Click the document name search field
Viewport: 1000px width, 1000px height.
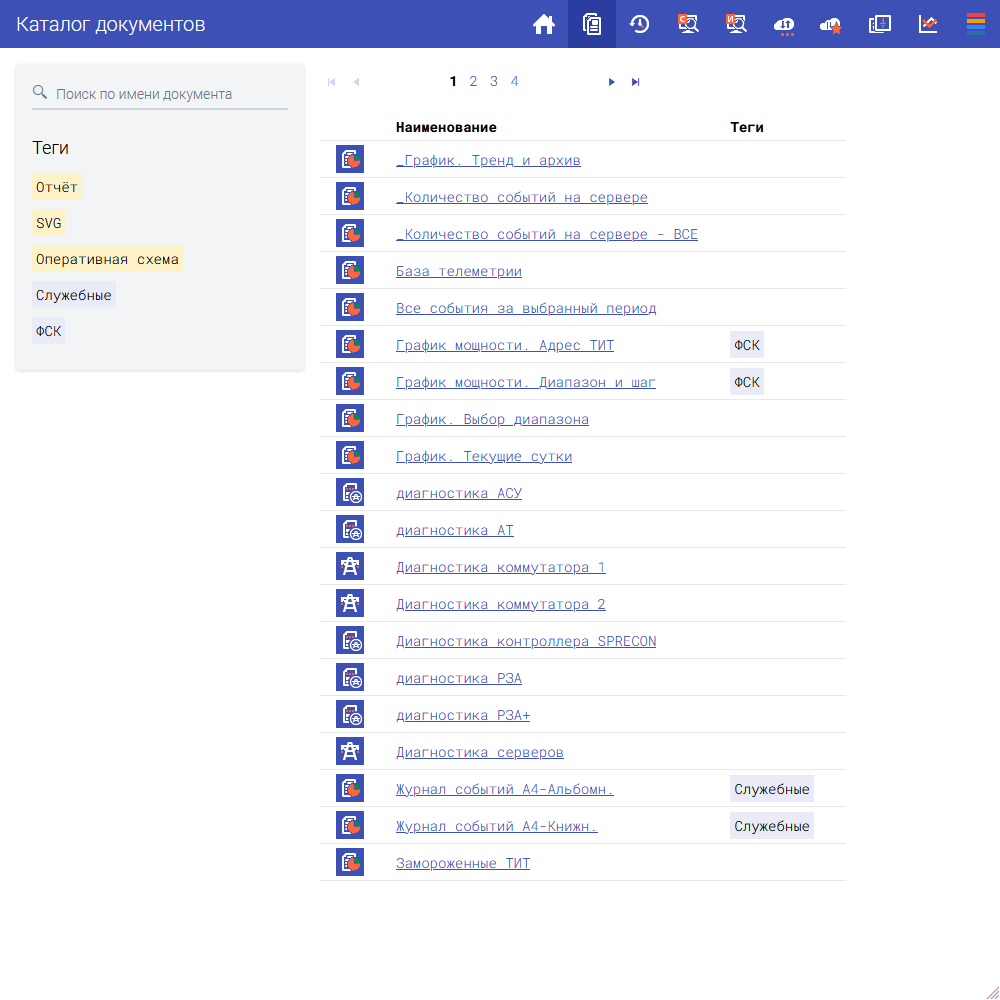point(170,94)
